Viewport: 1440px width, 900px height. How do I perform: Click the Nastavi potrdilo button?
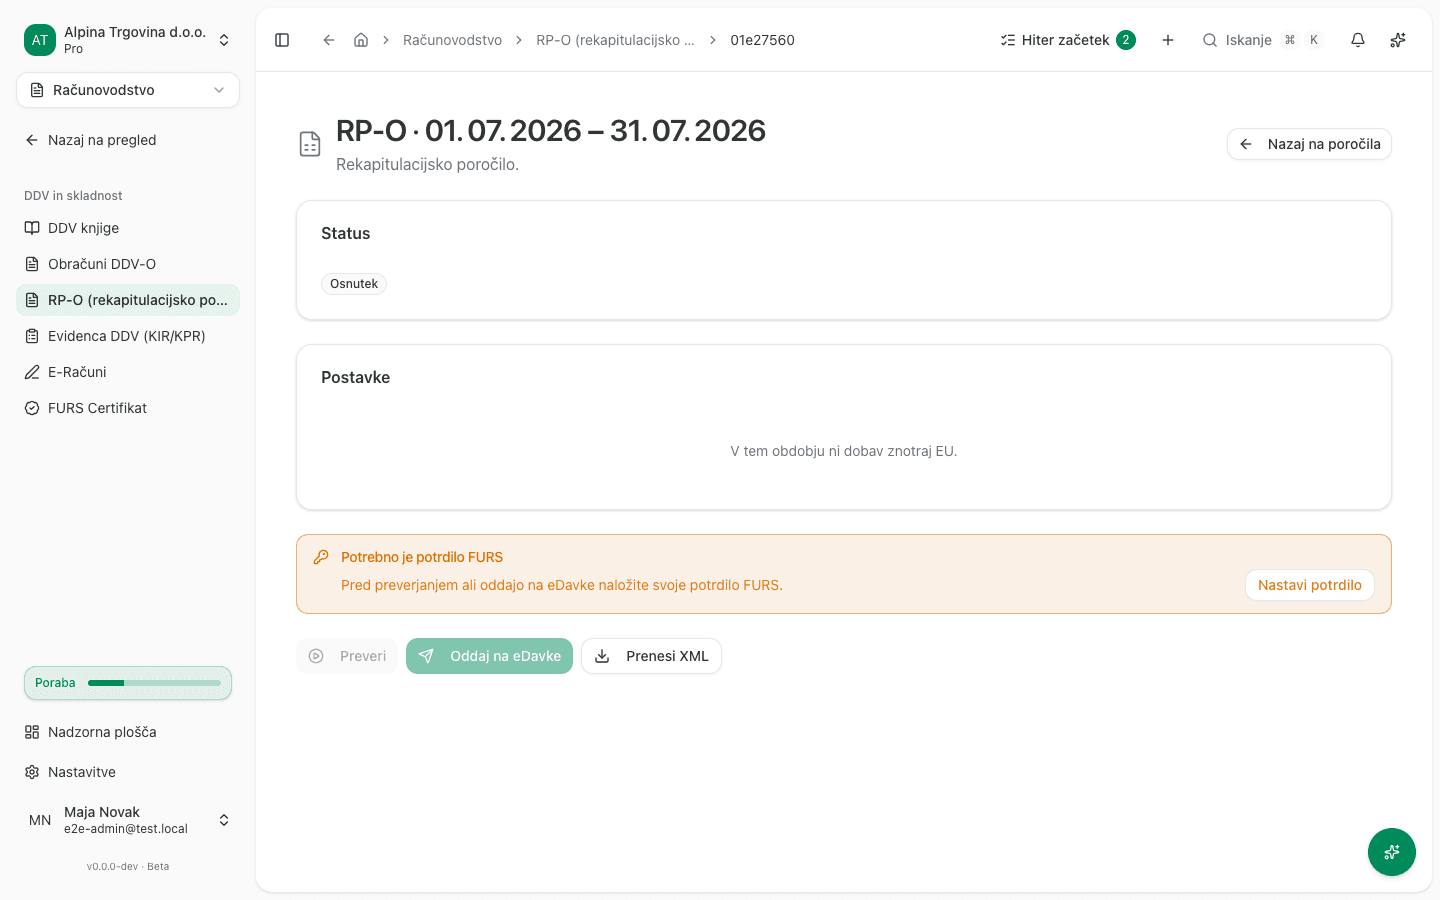[x=1310, y=585]
